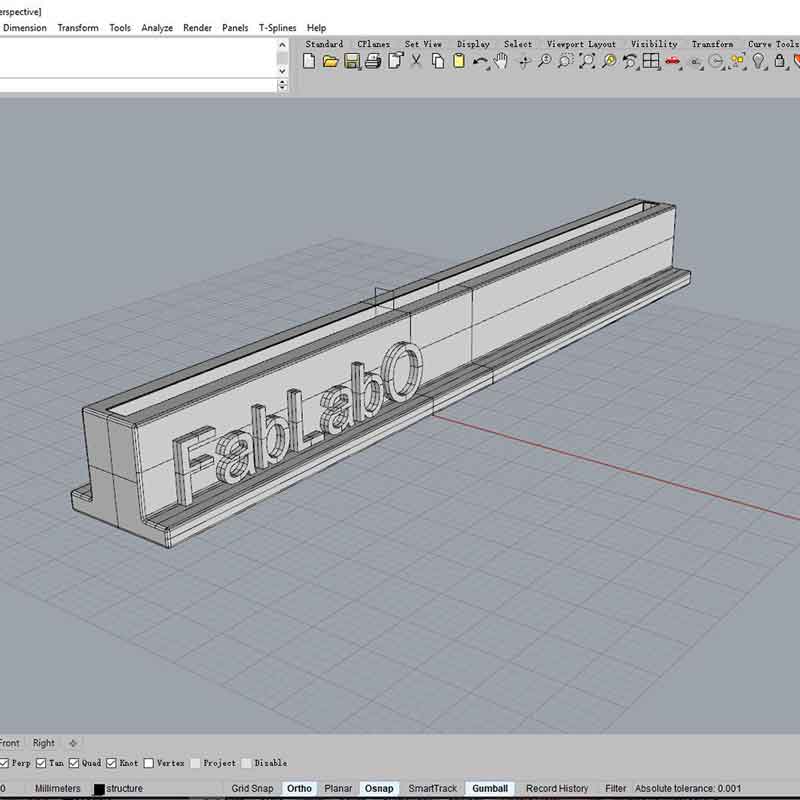Open a file with the folder icon
This screenshot has height=800, width=800.
click(330, 61)
